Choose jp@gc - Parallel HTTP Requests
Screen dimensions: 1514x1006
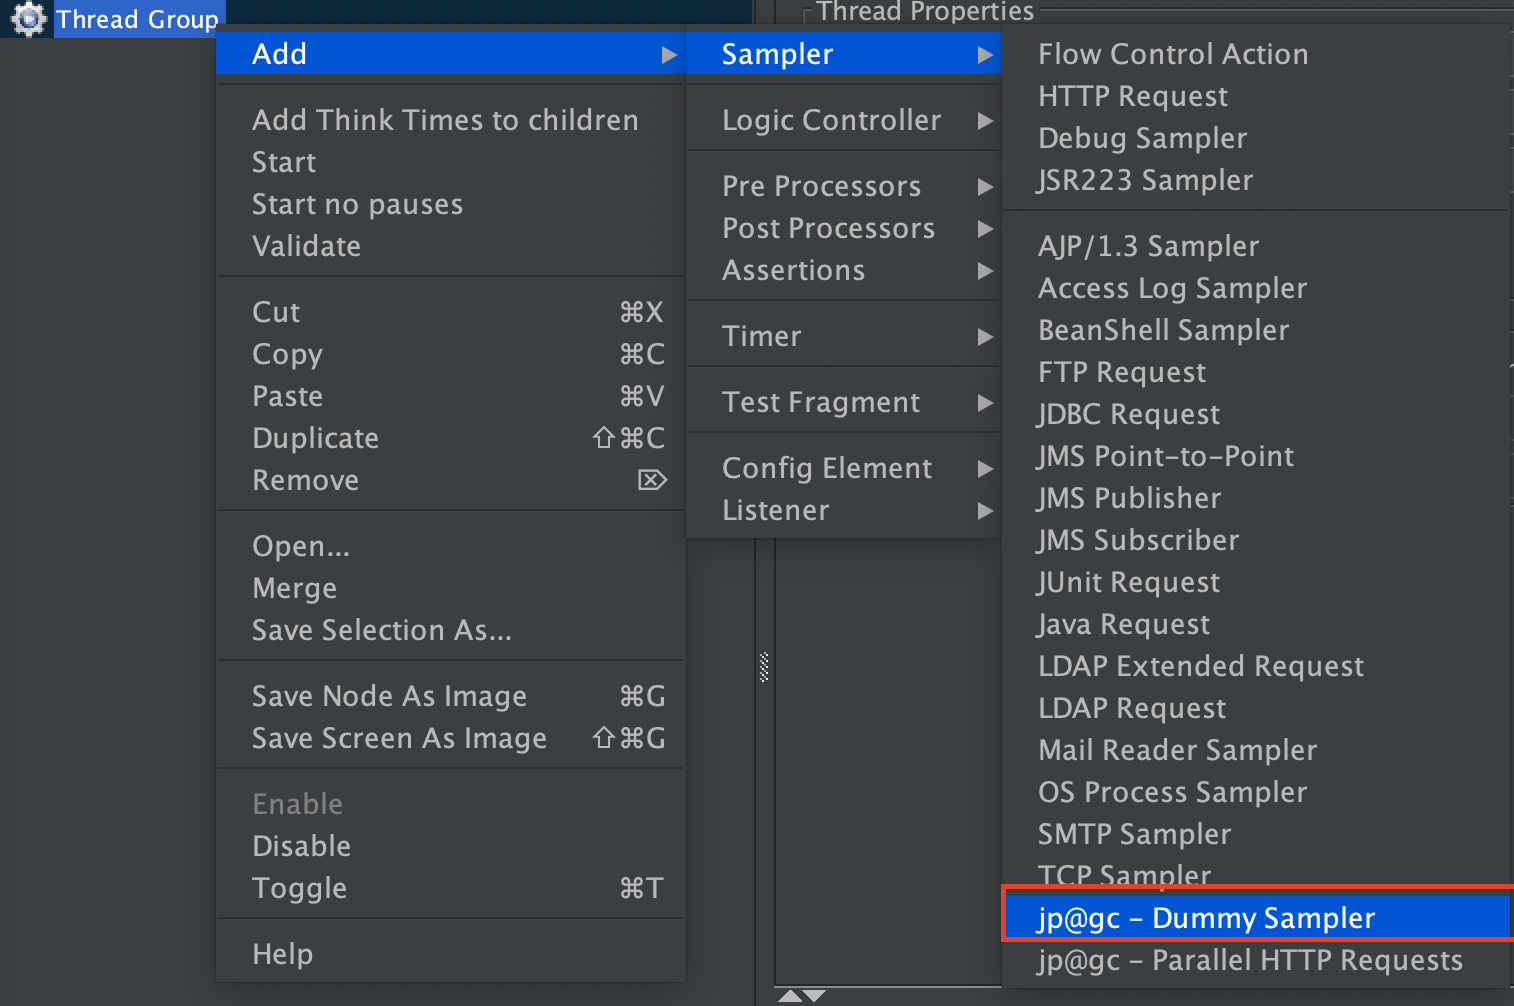coord(1258,960)
